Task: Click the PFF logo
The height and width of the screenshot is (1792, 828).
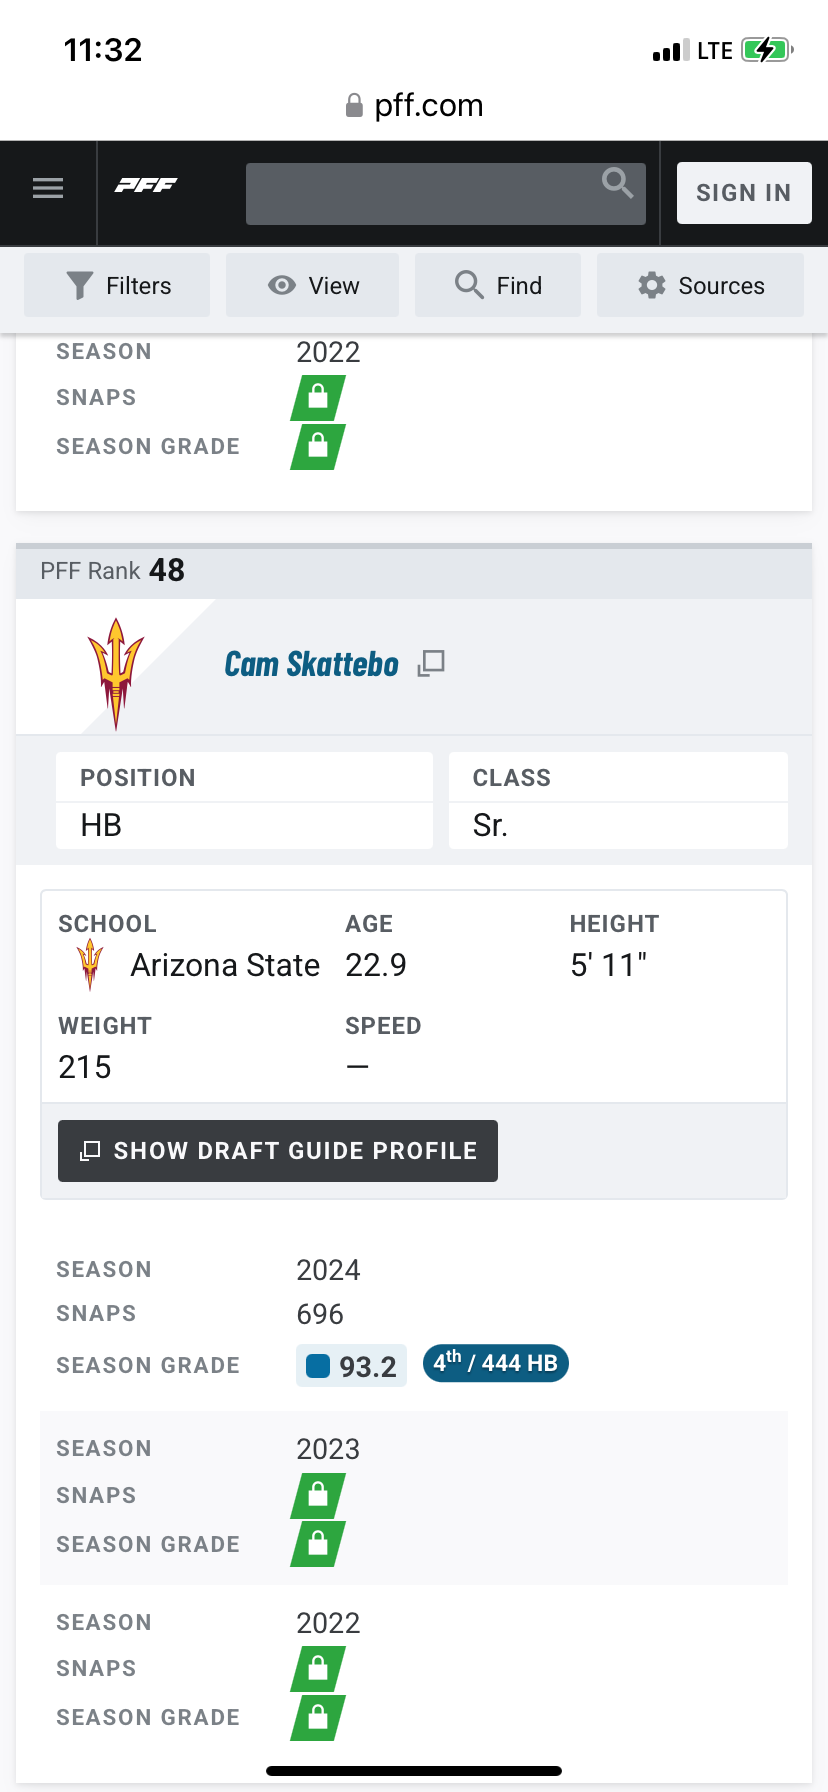Action: (146, 185)
